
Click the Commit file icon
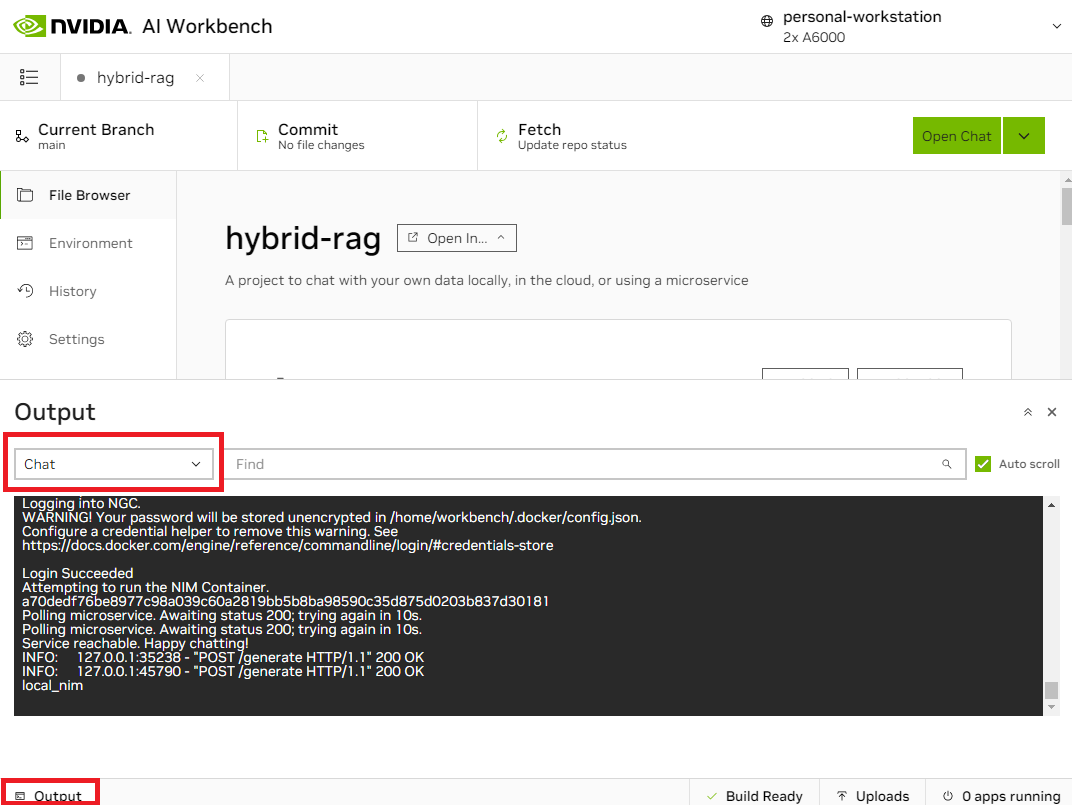tap(262, 136)
